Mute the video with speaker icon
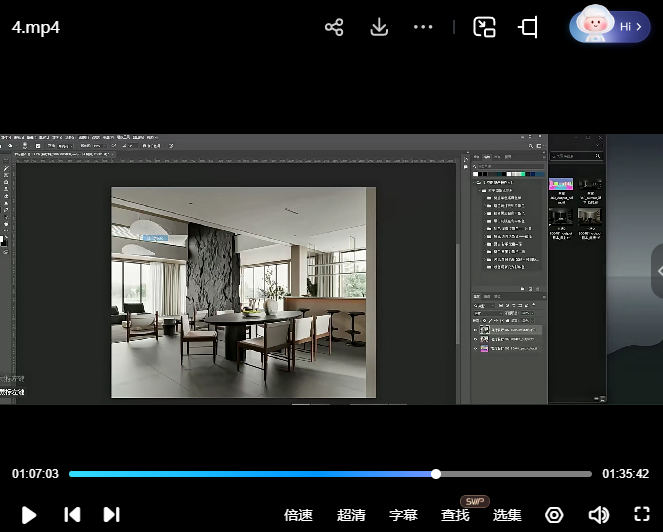This screenshot has width=663, height=532. [x=598, y=515]
